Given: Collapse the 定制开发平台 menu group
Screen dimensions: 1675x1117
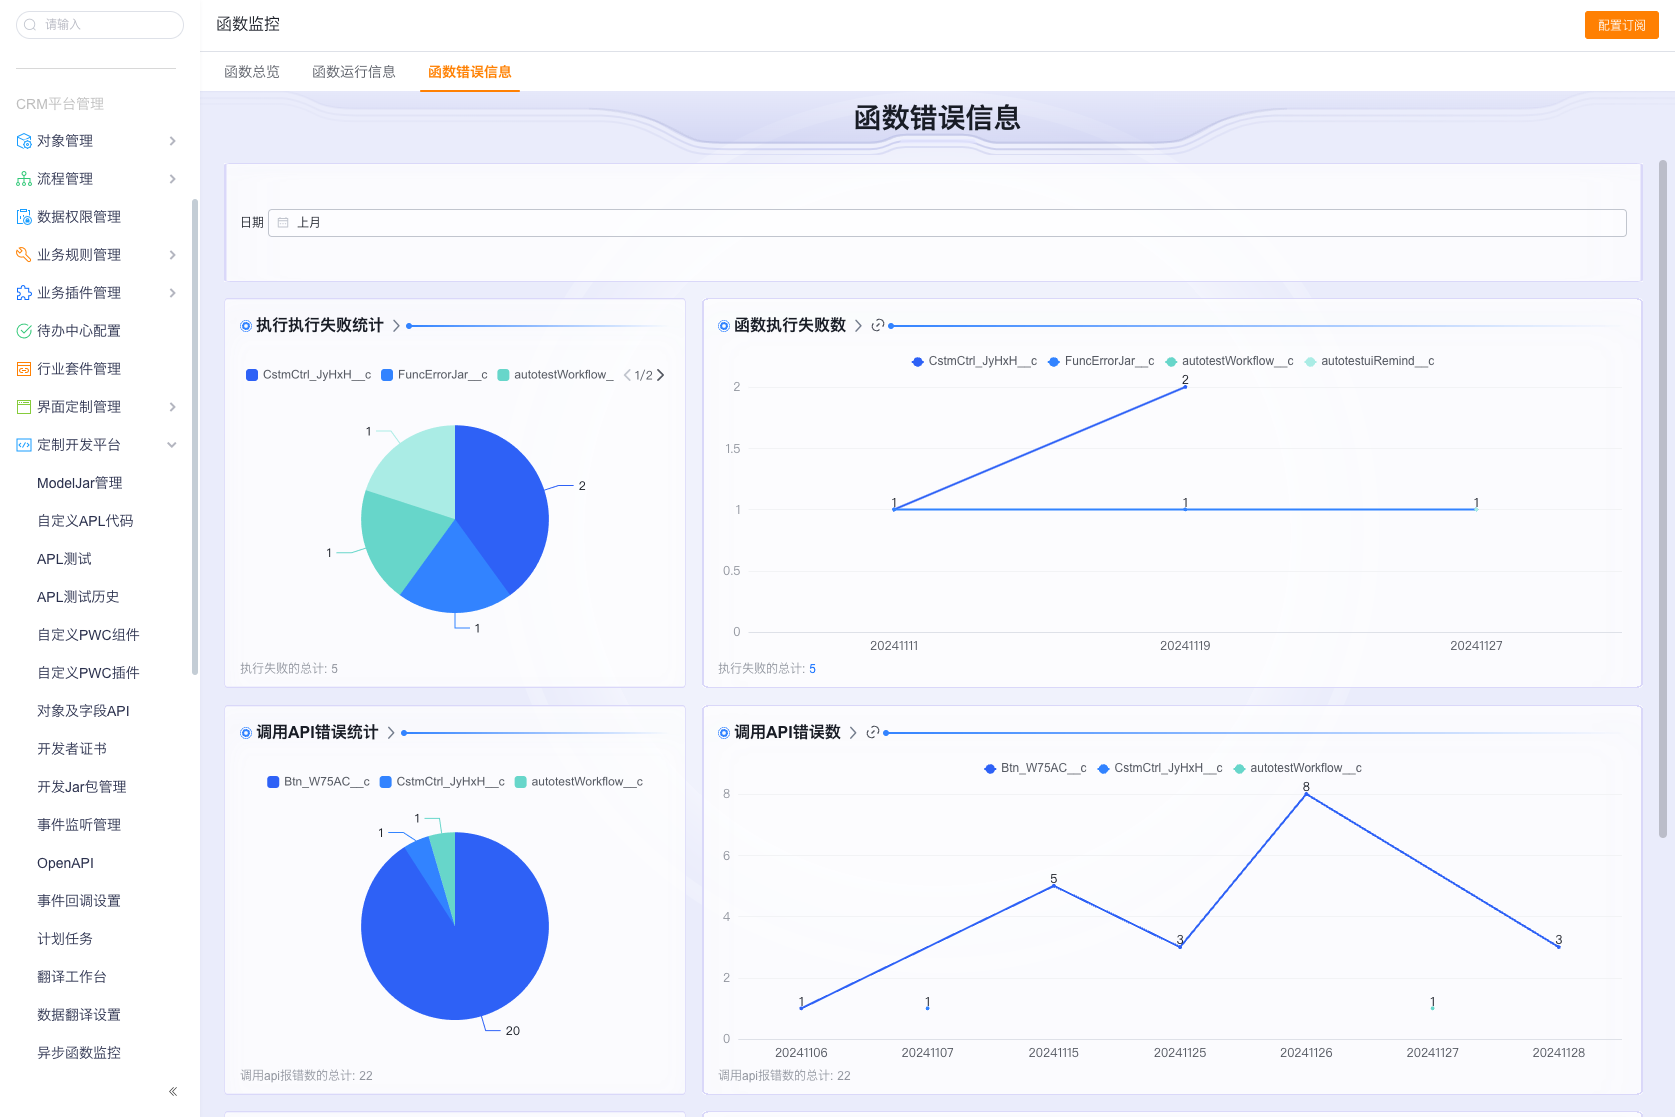Looking at the screenshot, I should click(172, 445).
